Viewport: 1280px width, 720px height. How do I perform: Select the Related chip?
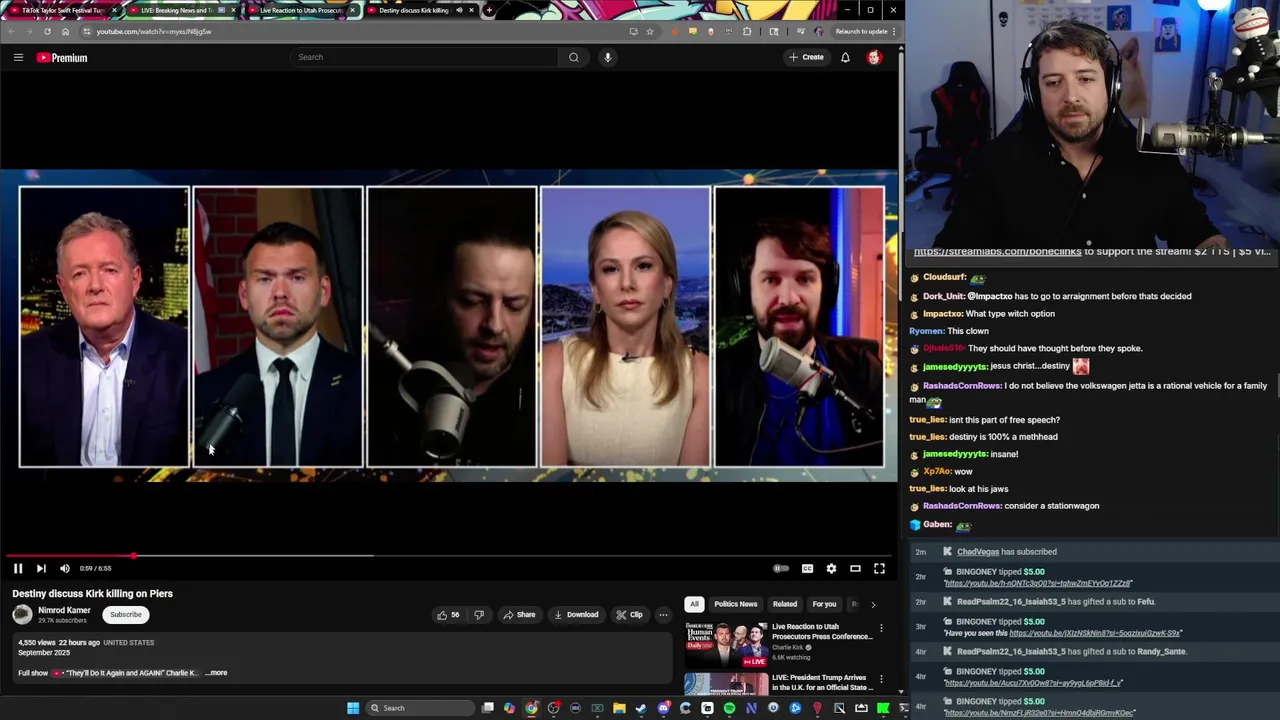(785, 604)
